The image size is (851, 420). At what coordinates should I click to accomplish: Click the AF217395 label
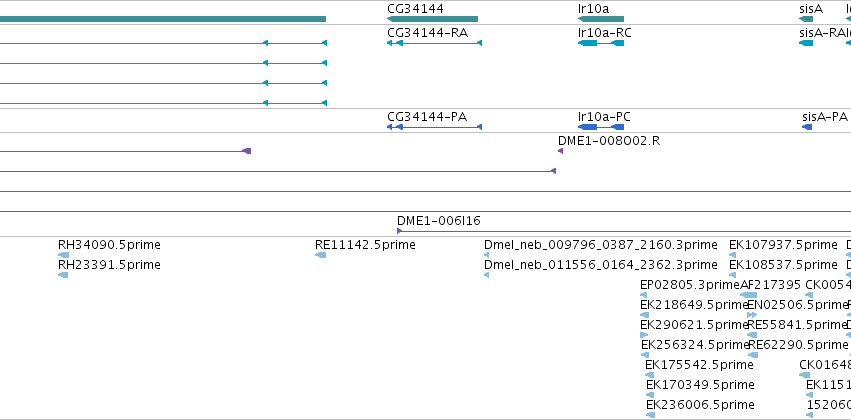(771, 285)
